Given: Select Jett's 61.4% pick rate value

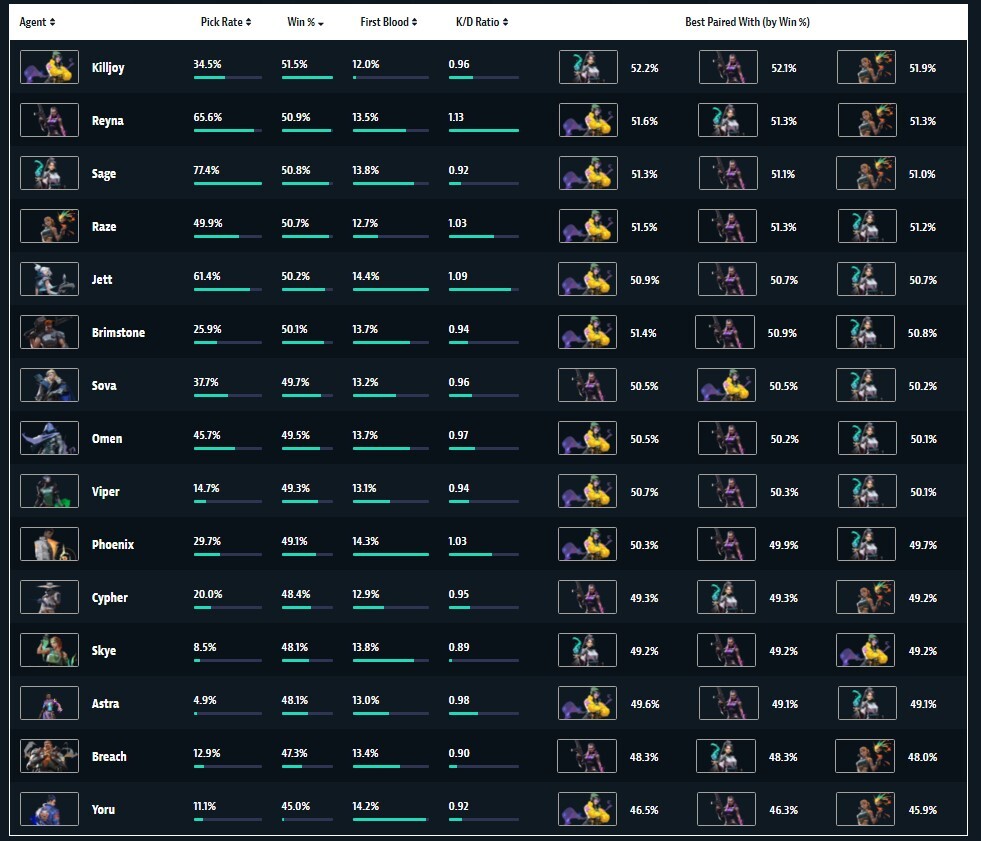Looking at the screenshot, I should 206,276.
